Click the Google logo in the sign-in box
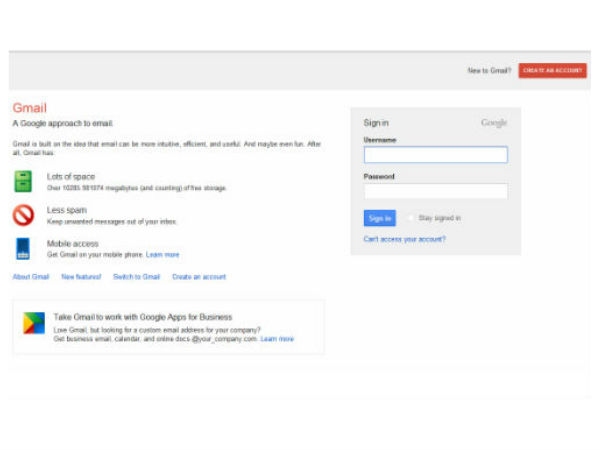600x450 pixels. pyautogui.click(x=494, y=123)
